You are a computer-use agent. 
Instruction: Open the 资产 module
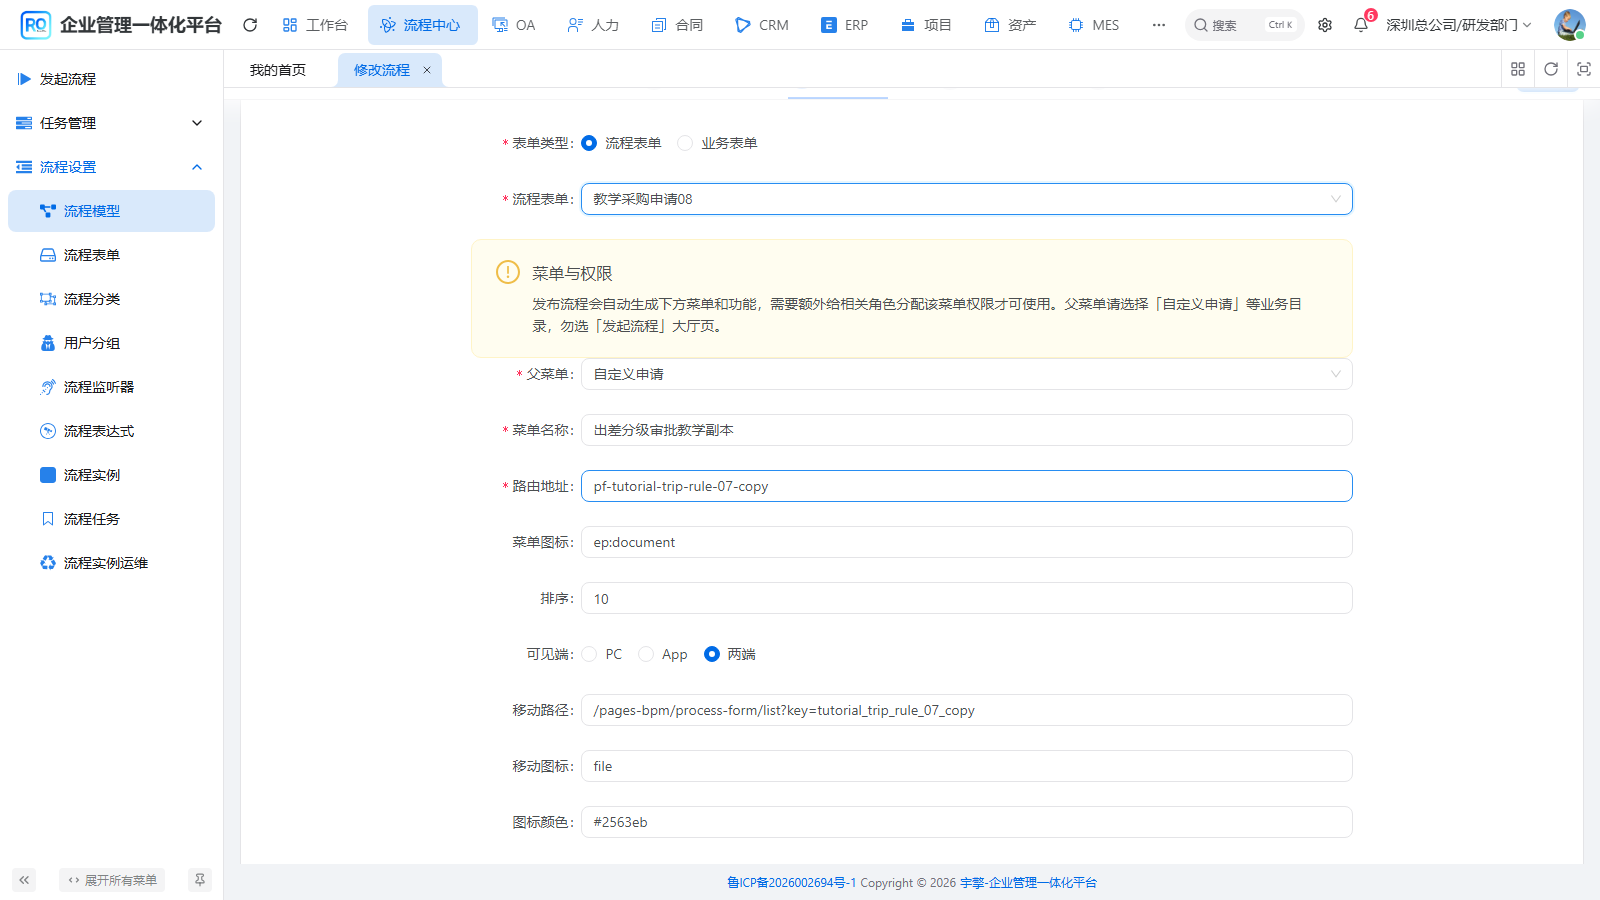[1010, 25]
